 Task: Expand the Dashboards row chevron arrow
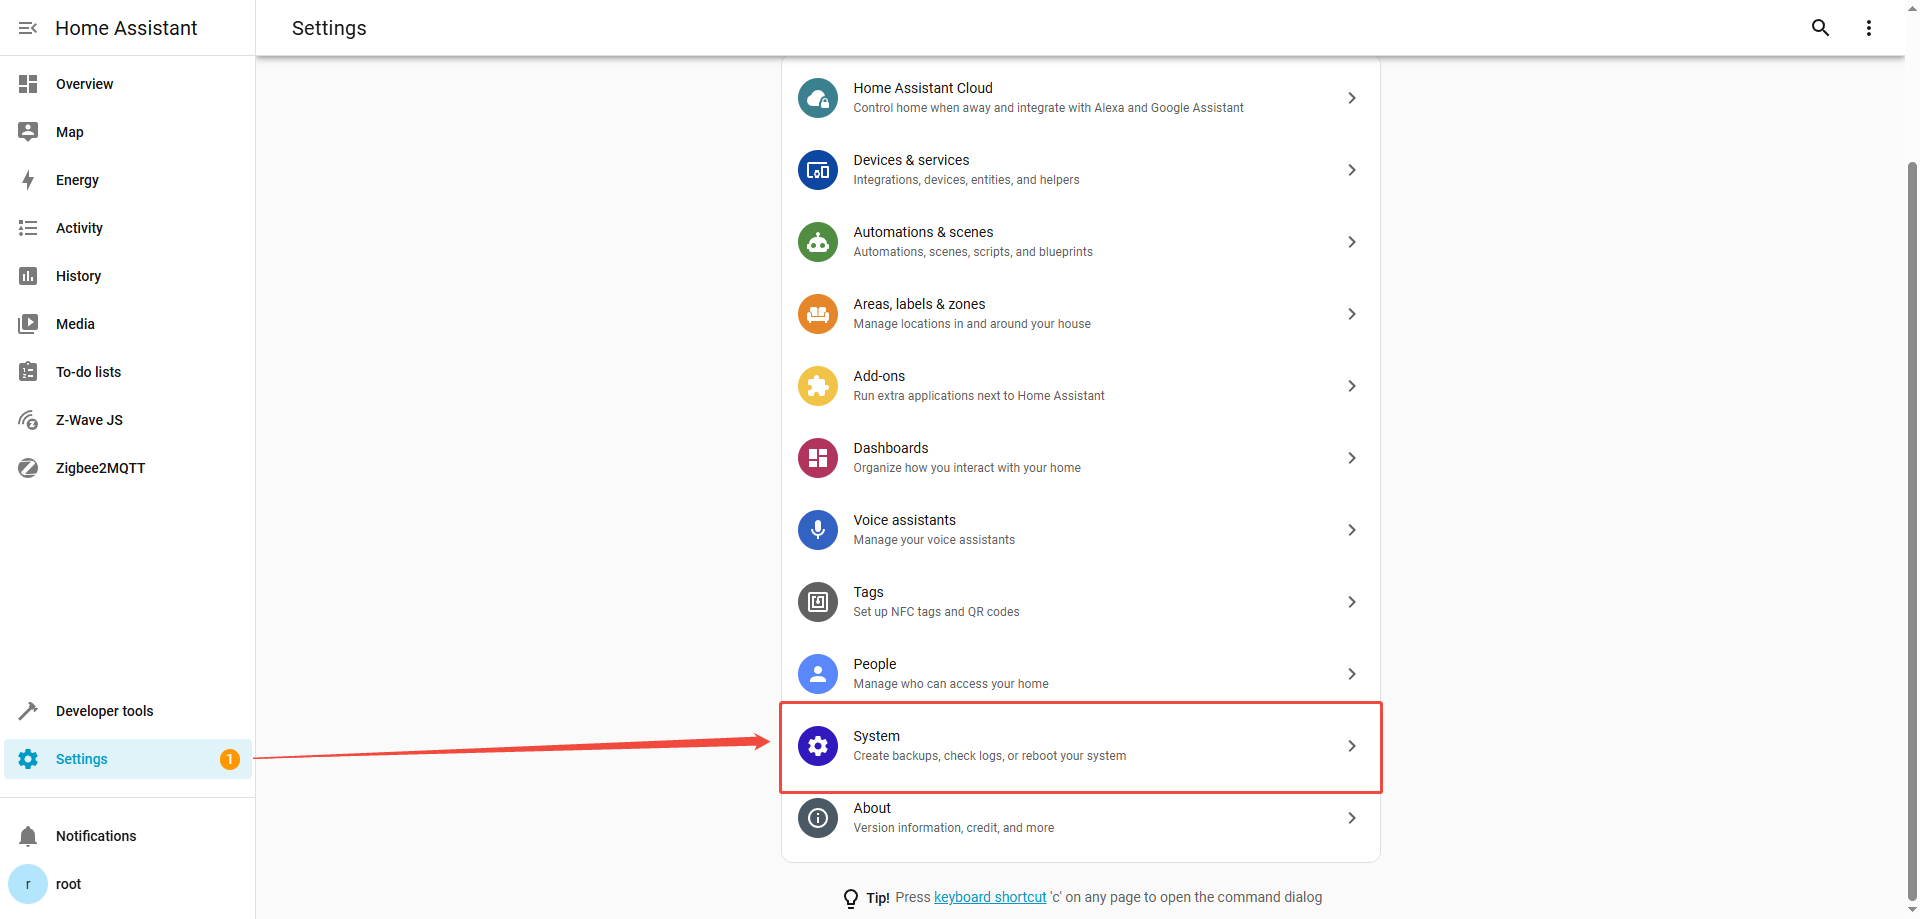point(1351,458)
